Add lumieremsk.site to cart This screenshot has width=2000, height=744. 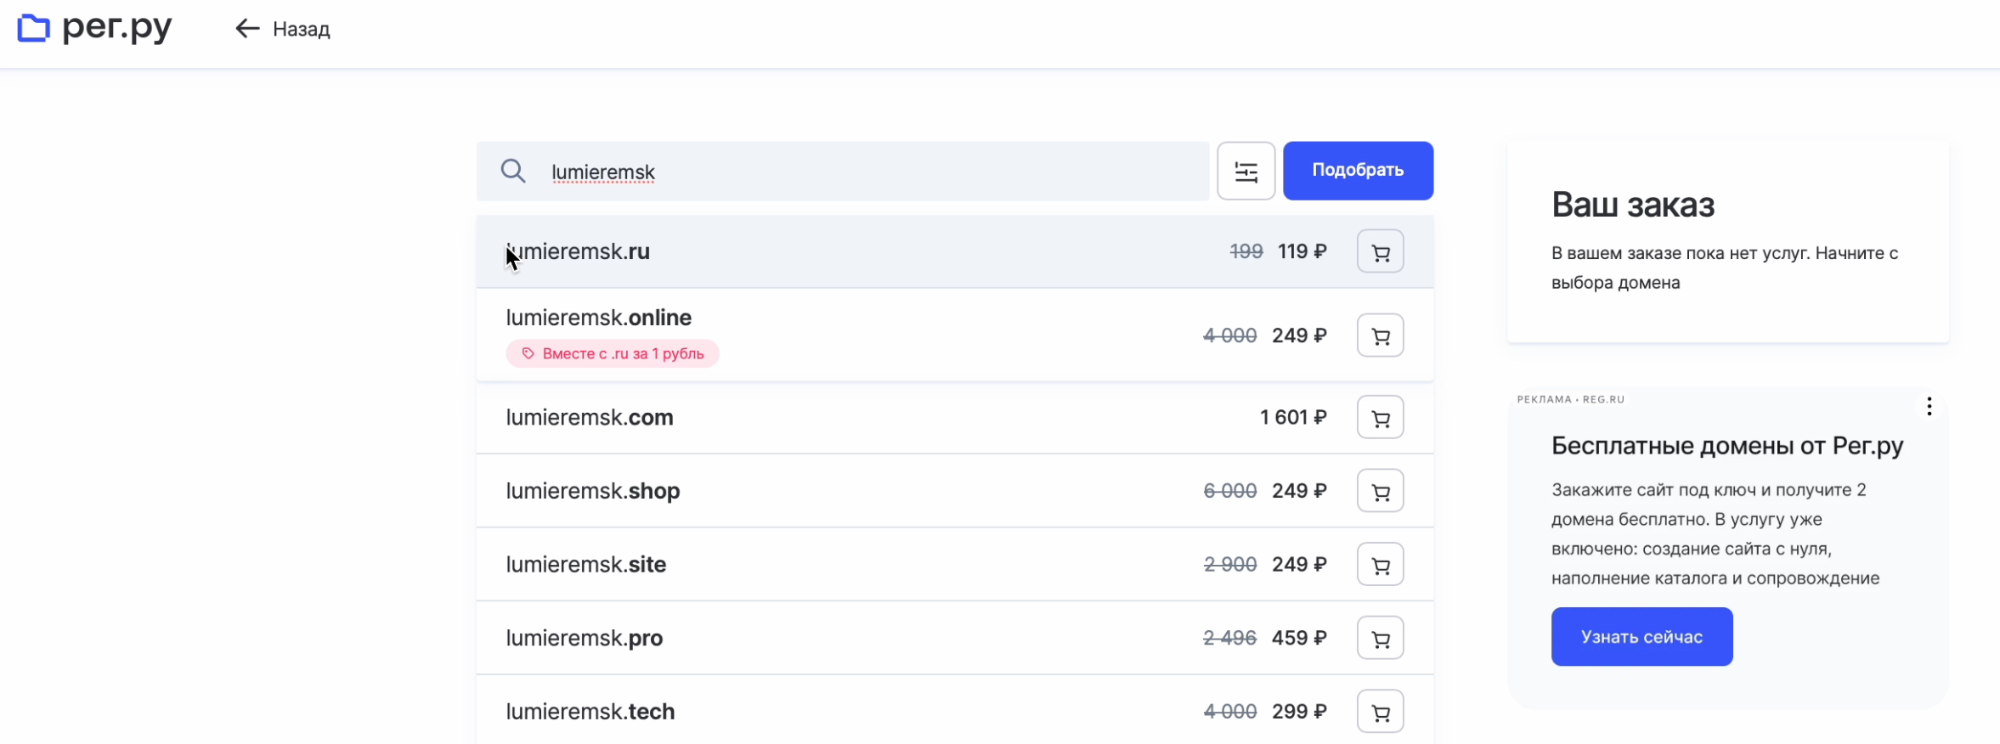[x=1380, y=565]
